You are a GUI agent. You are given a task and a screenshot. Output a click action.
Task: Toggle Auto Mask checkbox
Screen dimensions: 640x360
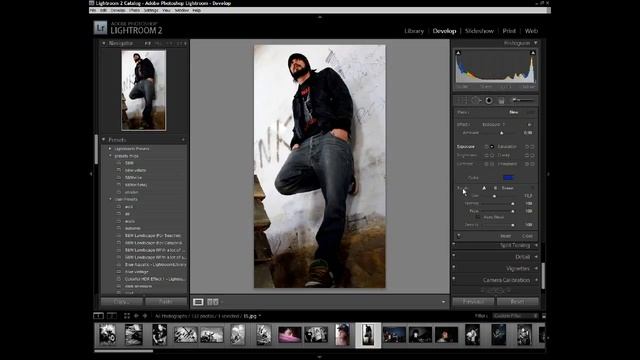click(478, 217)
